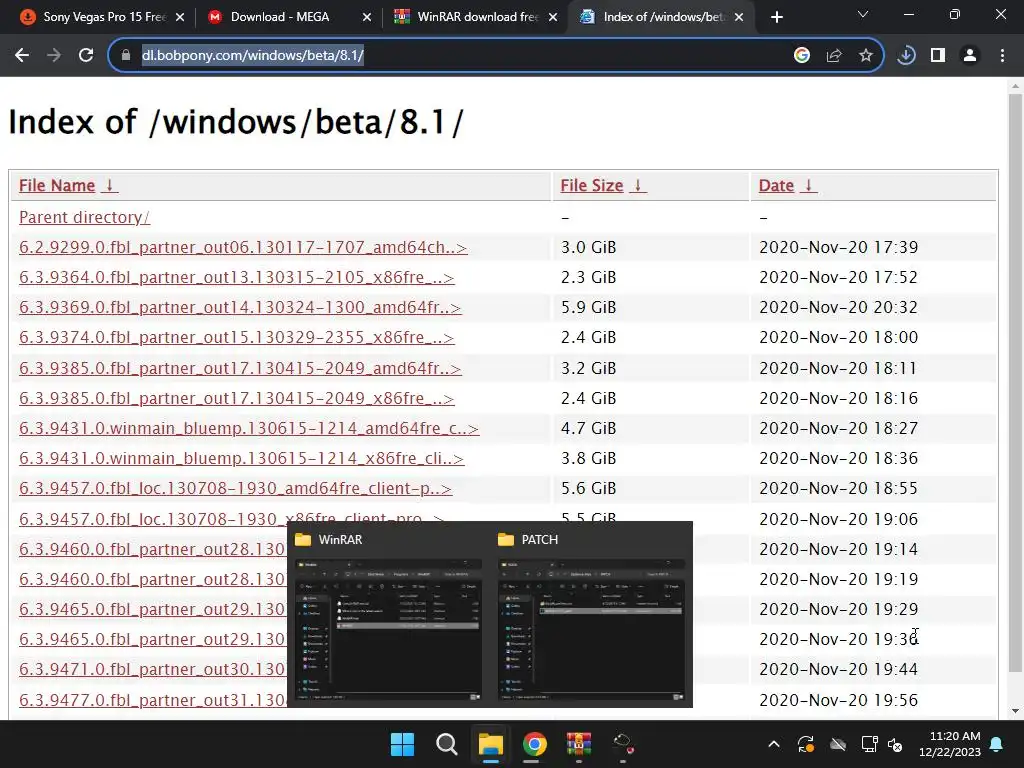Viewport: 1024px width, 768px height.
Task: Open the clock showing 11:20 AM
Action: 950,744
